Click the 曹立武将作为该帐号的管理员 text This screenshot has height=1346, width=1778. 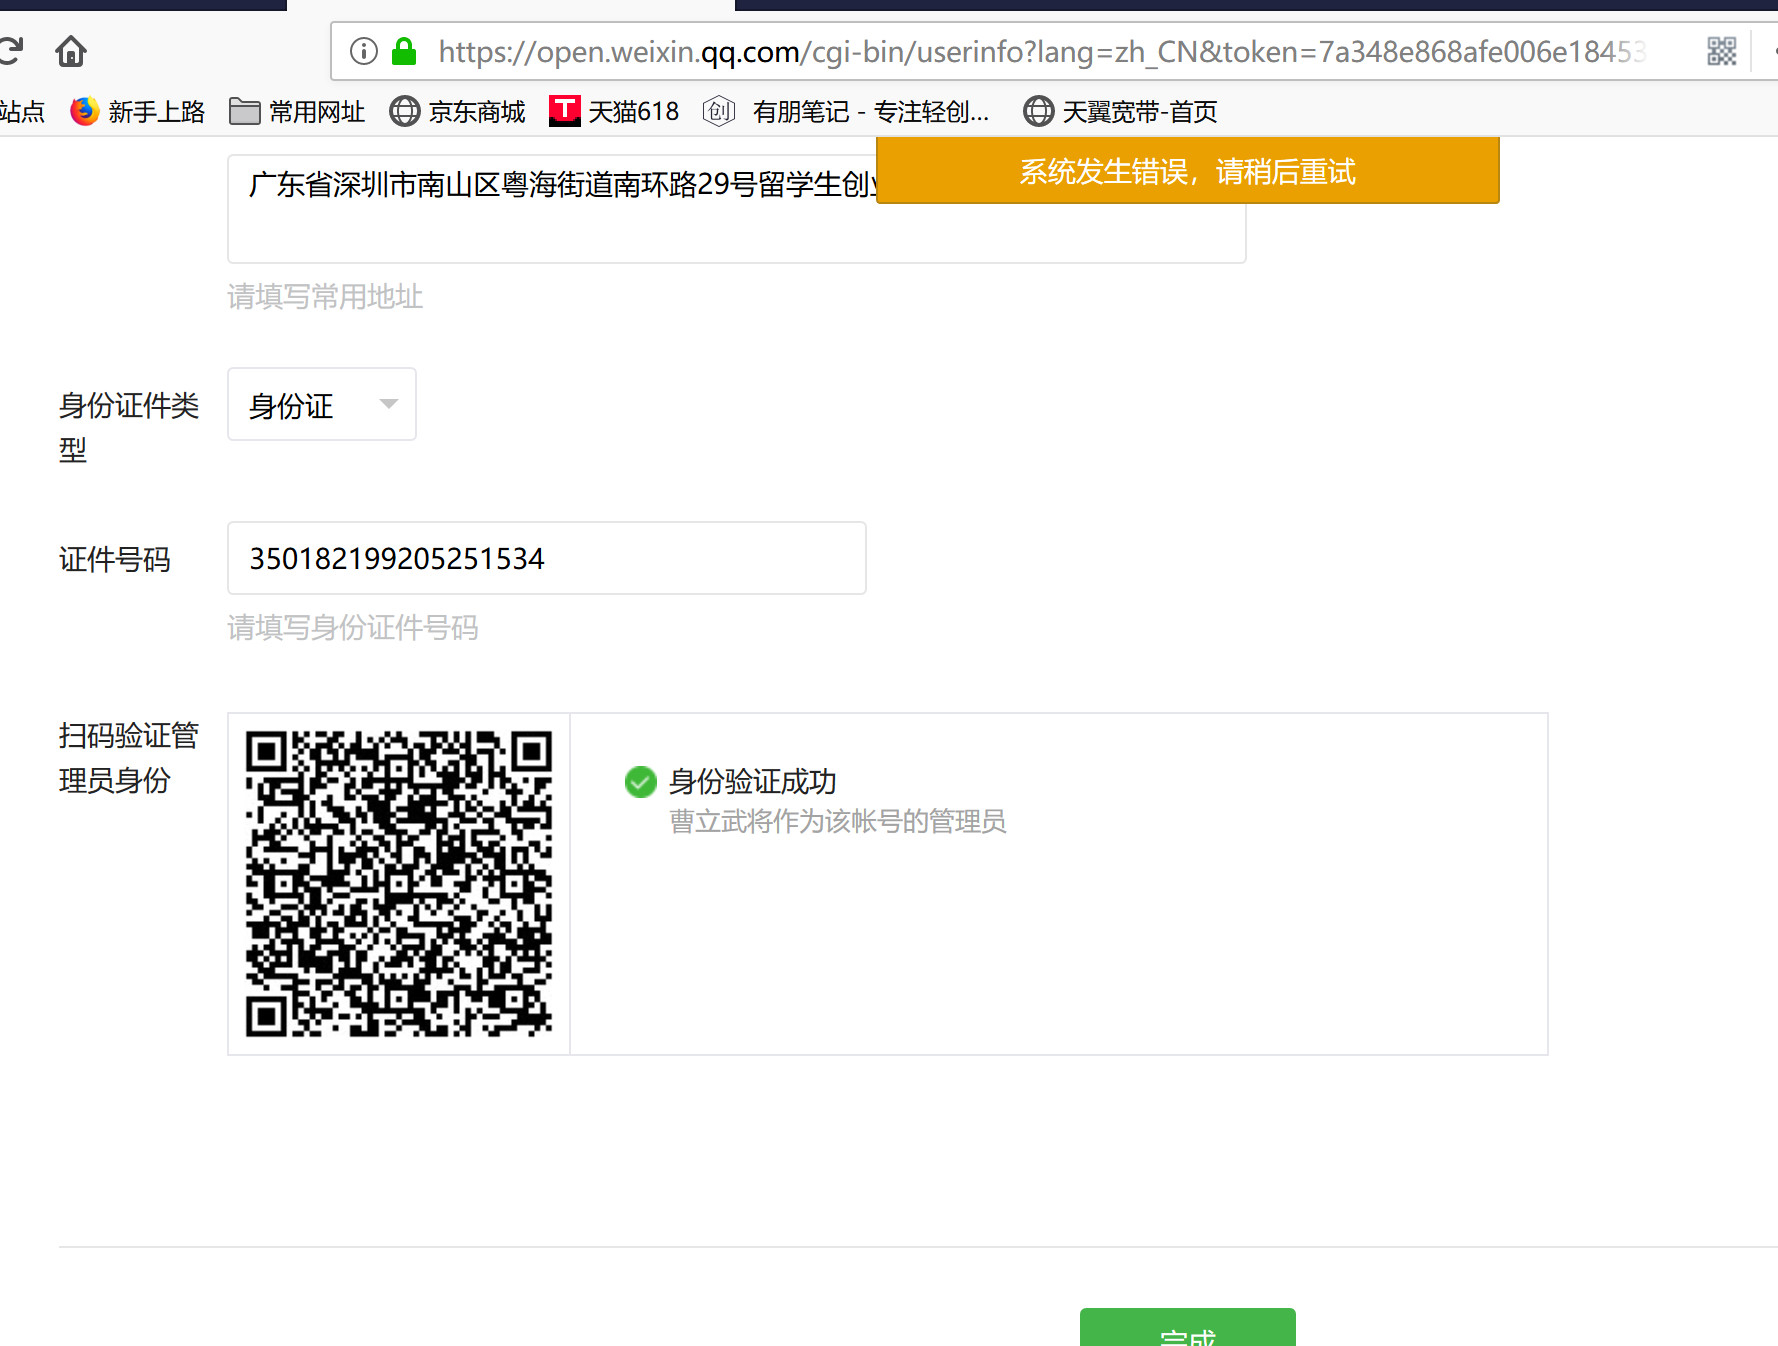click(x=838, y=822)
